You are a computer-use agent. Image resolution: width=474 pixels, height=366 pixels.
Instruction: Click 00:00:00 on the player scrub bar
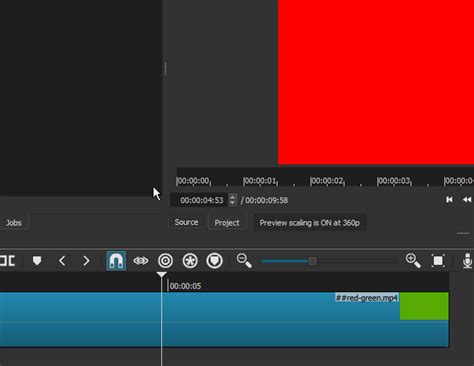coord(193,181)
